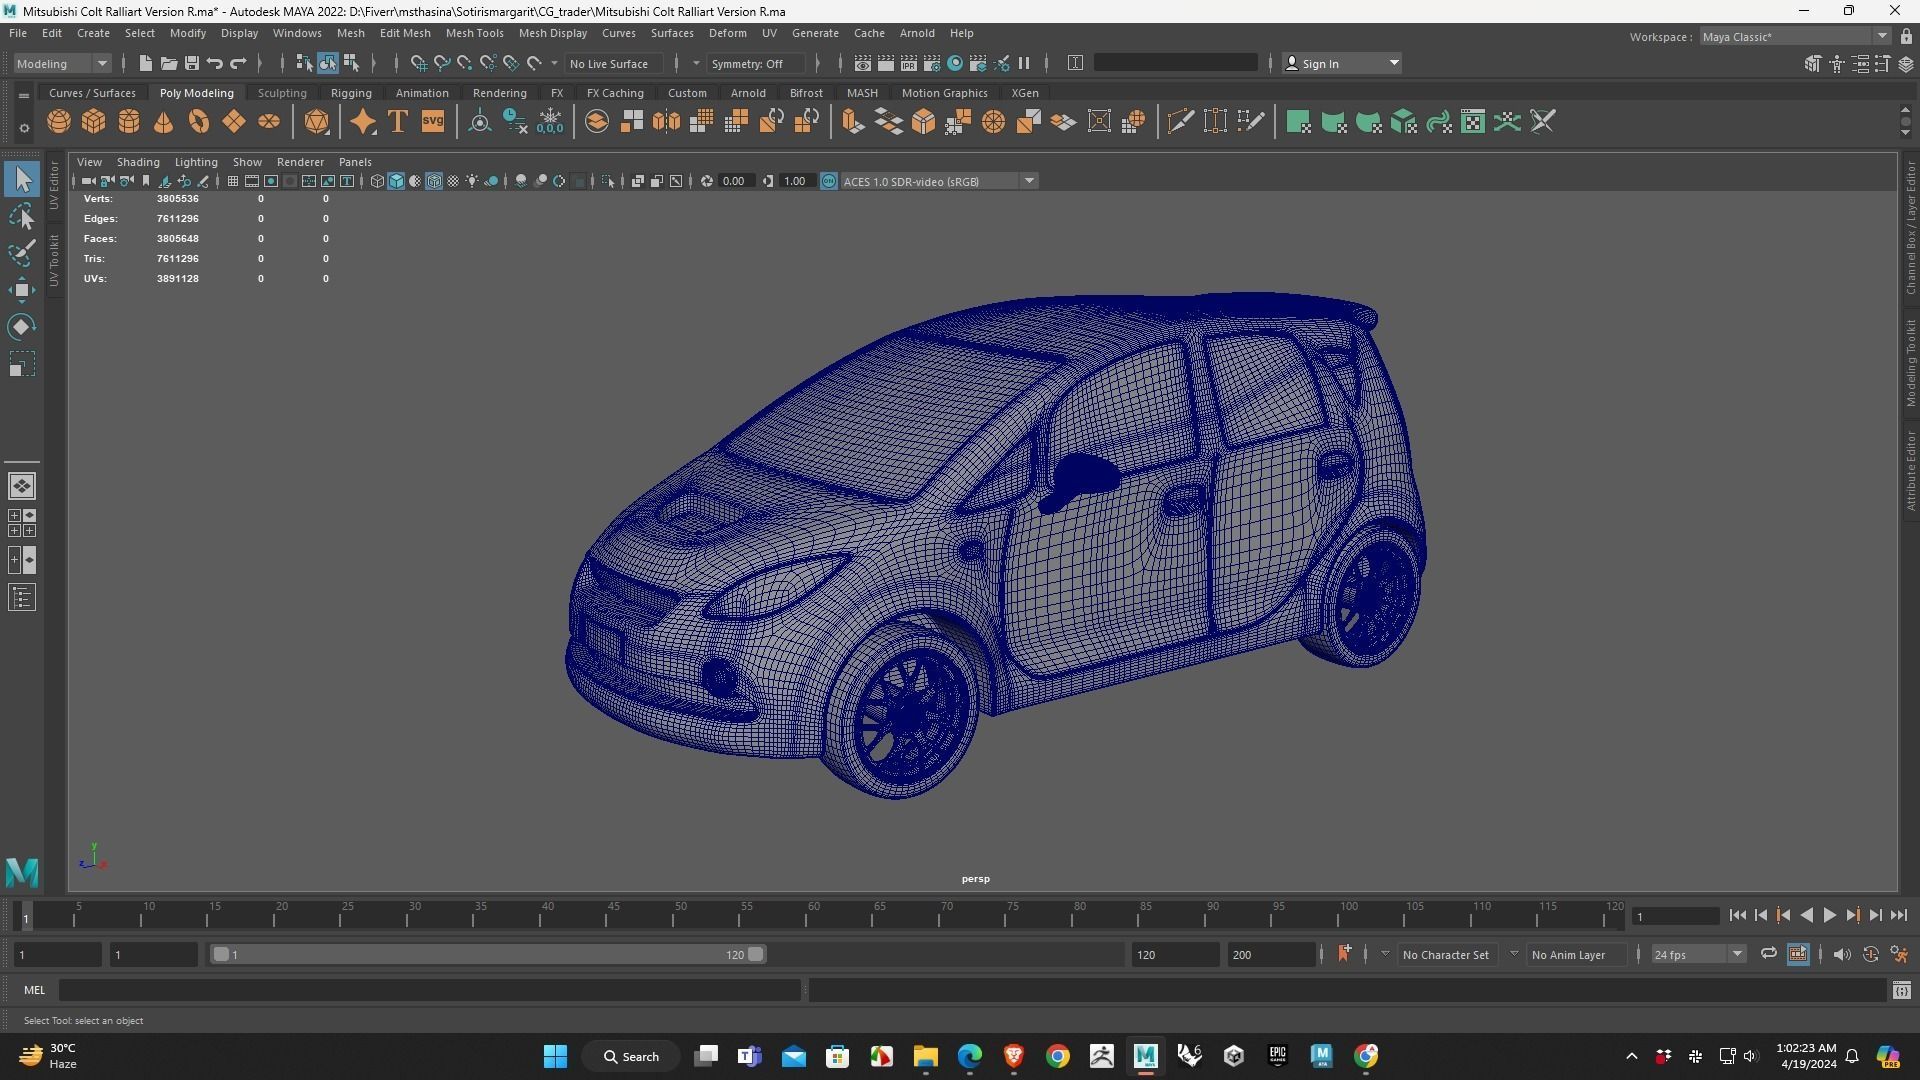
Task: Toggle Snap to grids icon
Action: click(x=418, y=63)
